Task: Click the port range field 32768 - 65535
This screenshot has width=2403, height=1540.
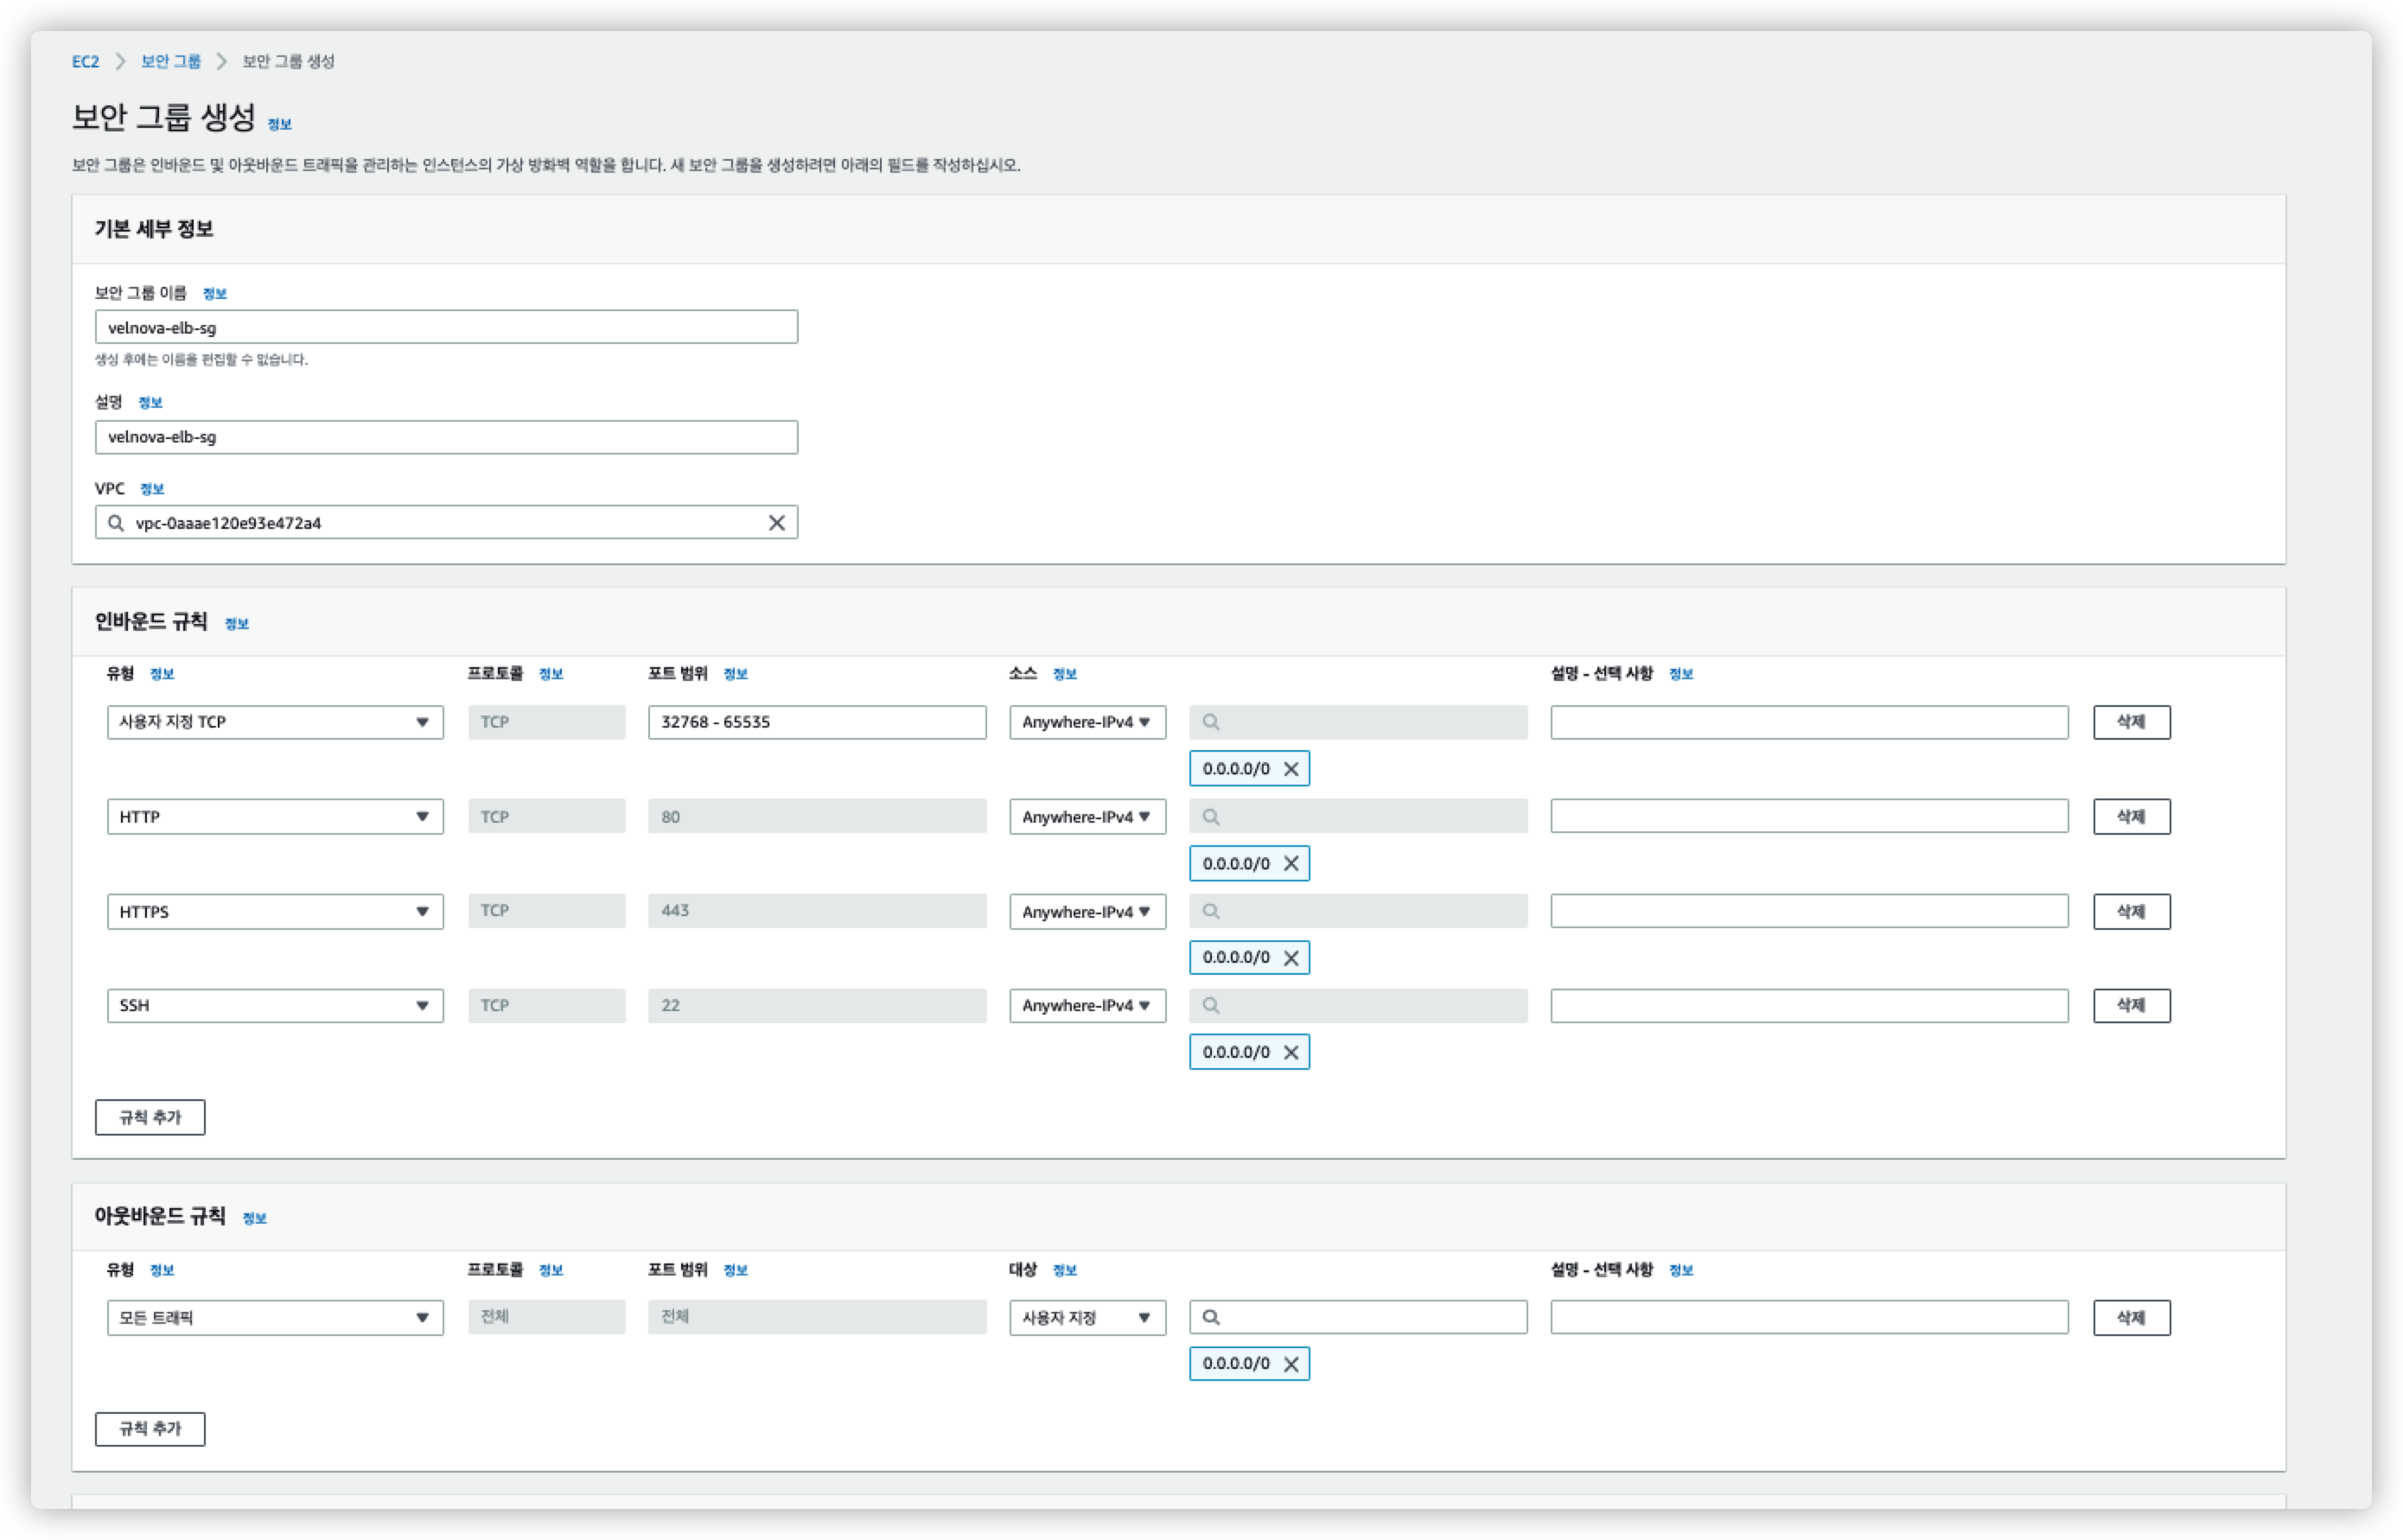Action: [x=816, y=722]
